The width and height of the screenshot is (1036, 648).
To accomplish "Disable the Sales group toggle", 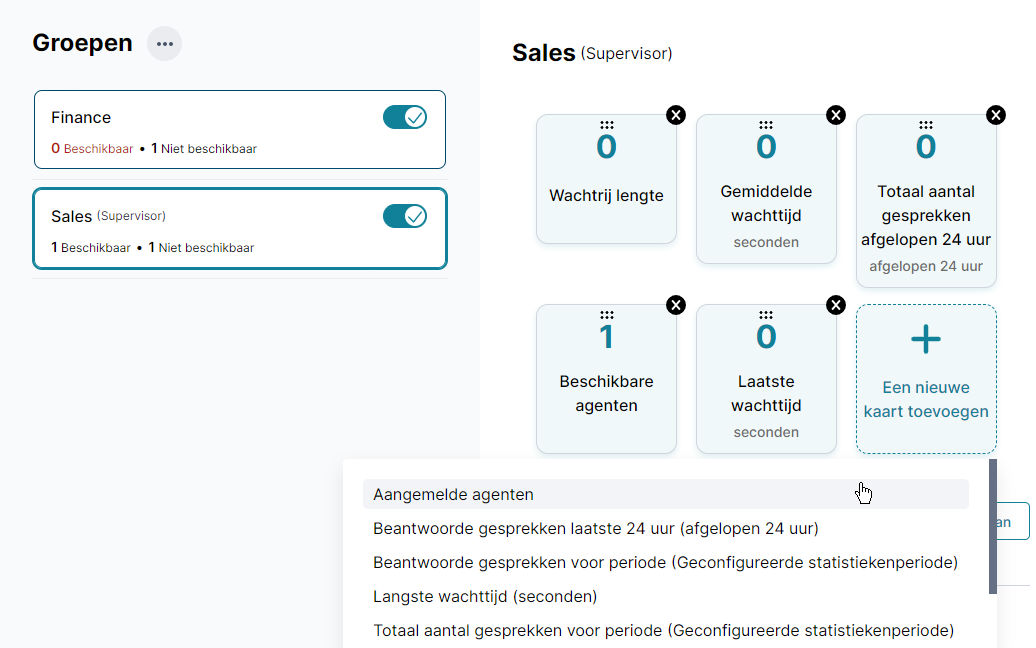I will [x=405, y=216].
